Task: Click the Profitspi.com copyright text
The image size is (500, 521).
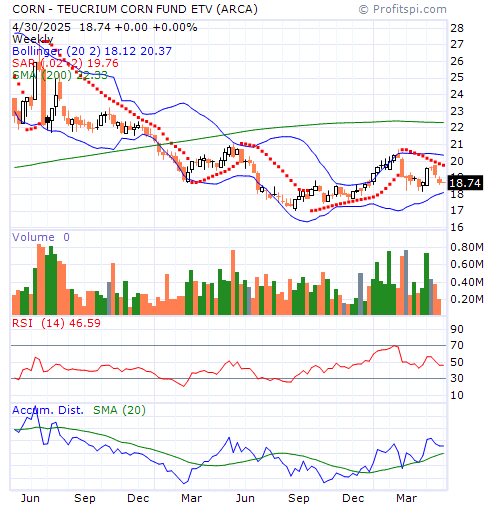Action: 403,9
